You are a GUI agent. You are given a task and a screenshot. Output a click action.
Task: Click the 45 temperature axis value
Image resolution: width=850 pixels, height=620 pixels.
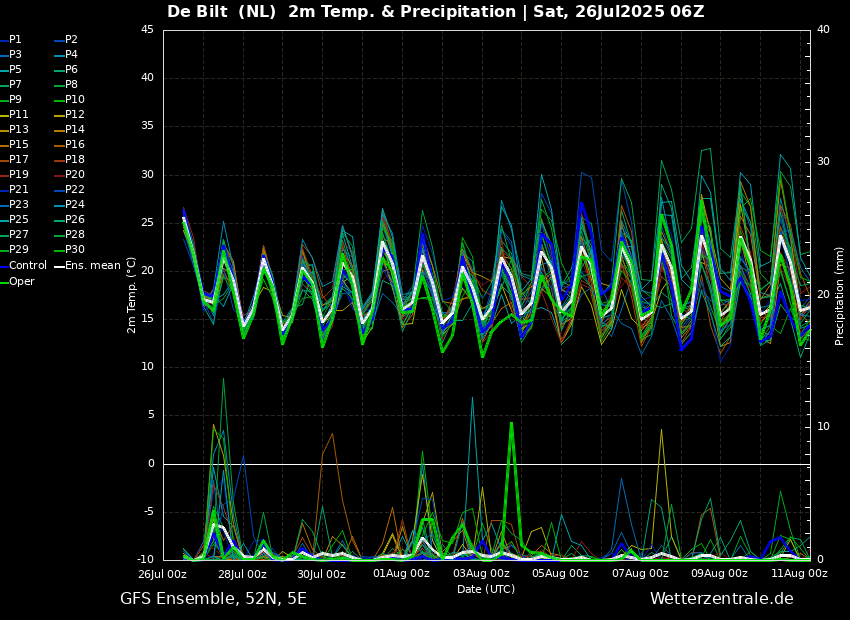147,30
